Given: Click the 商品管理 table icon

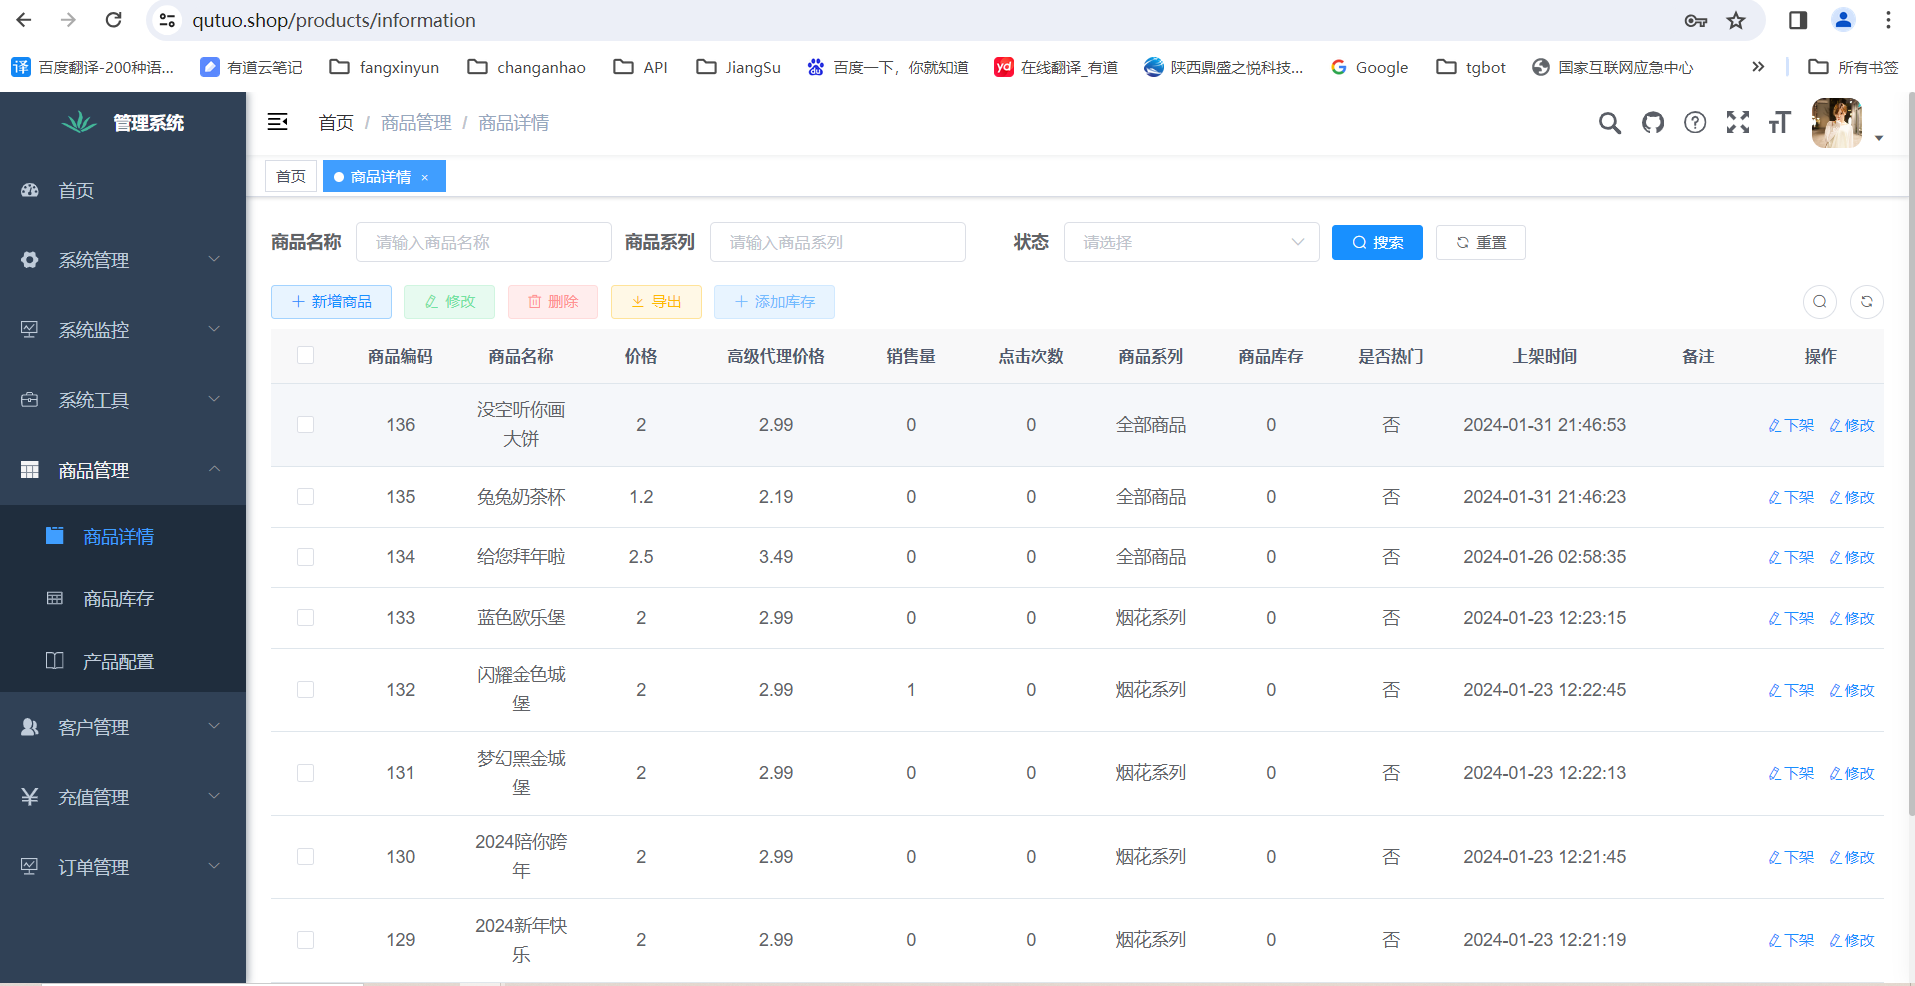Looking at the screenshot, I should click(x=30, y=470).
